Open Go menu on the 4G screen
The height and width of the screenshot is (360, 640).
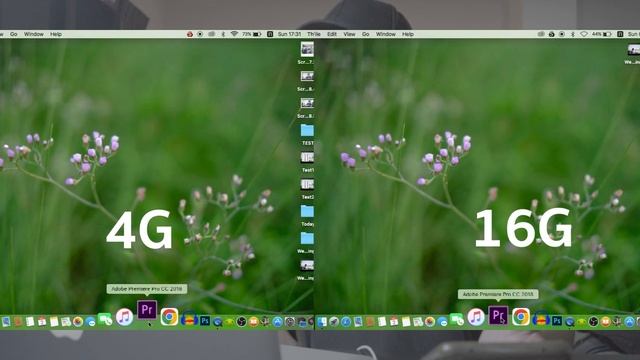point(13,34)
